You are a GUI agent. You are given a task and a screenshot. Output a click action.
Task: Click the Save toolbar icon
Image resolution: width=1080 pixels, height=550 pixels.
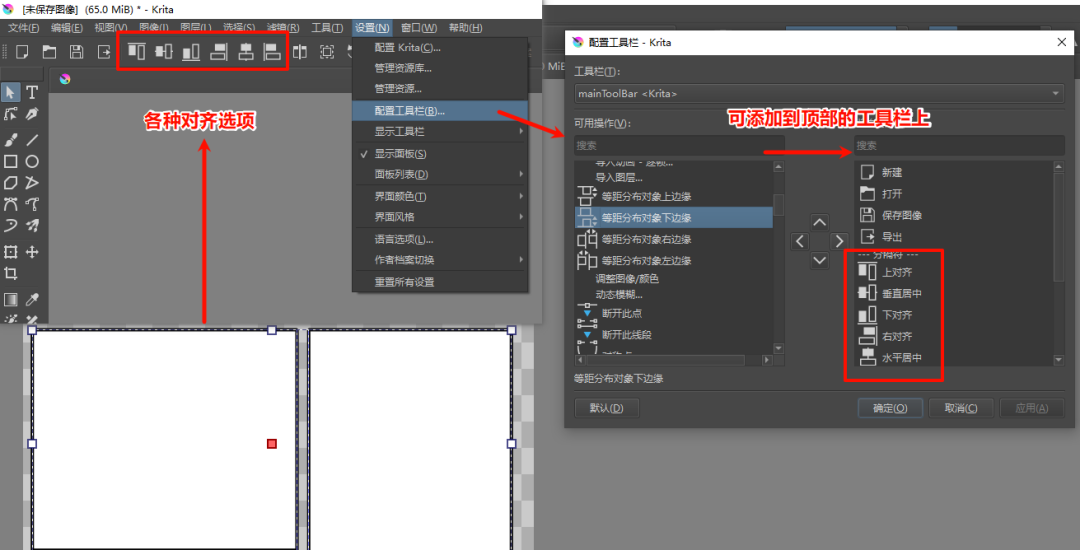click(76, 52)
